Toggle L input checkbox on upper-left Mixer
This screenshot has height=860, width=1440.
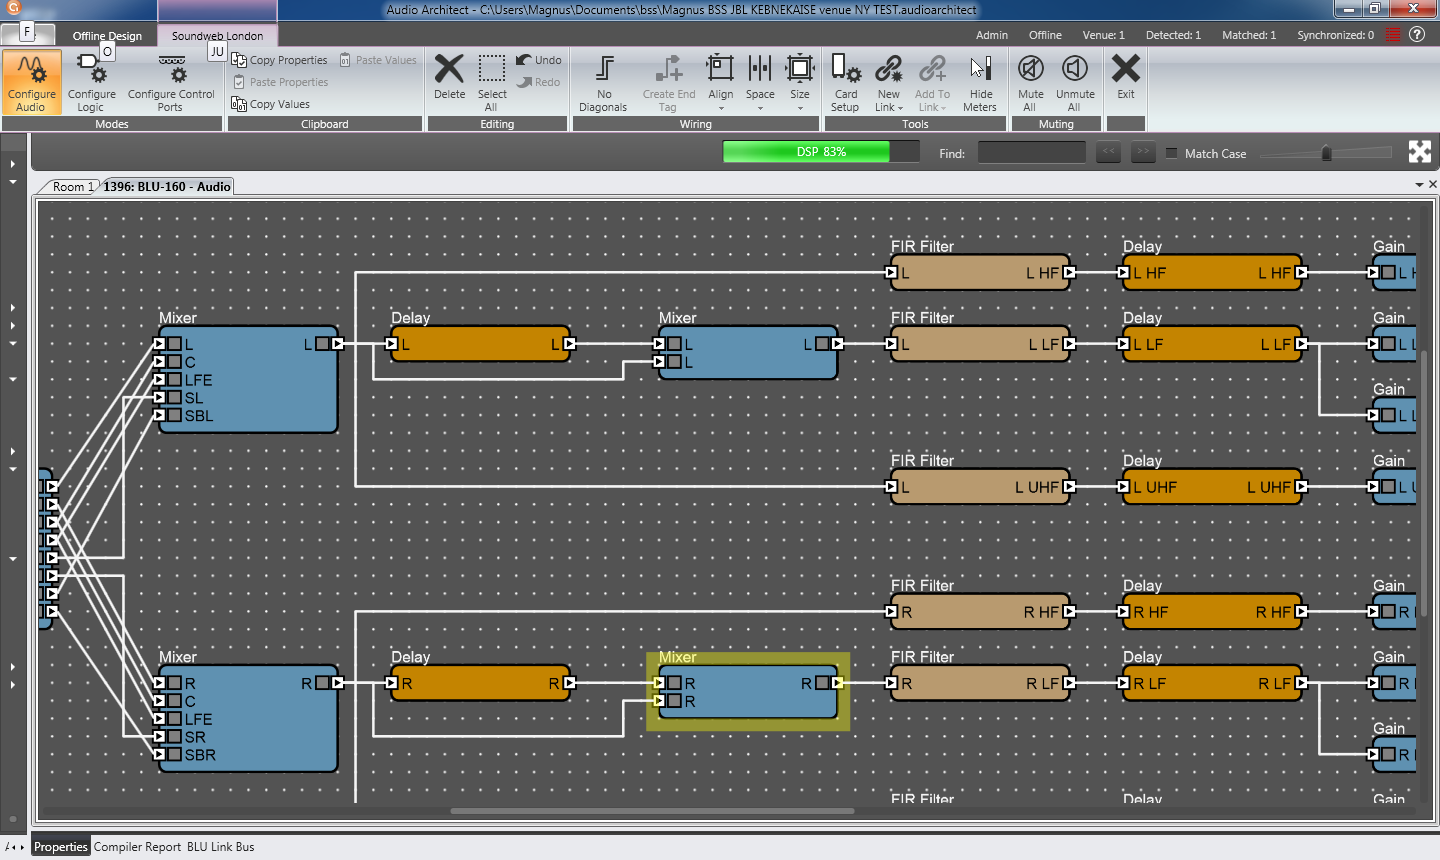pyautogui.click(x=174, y=344)
